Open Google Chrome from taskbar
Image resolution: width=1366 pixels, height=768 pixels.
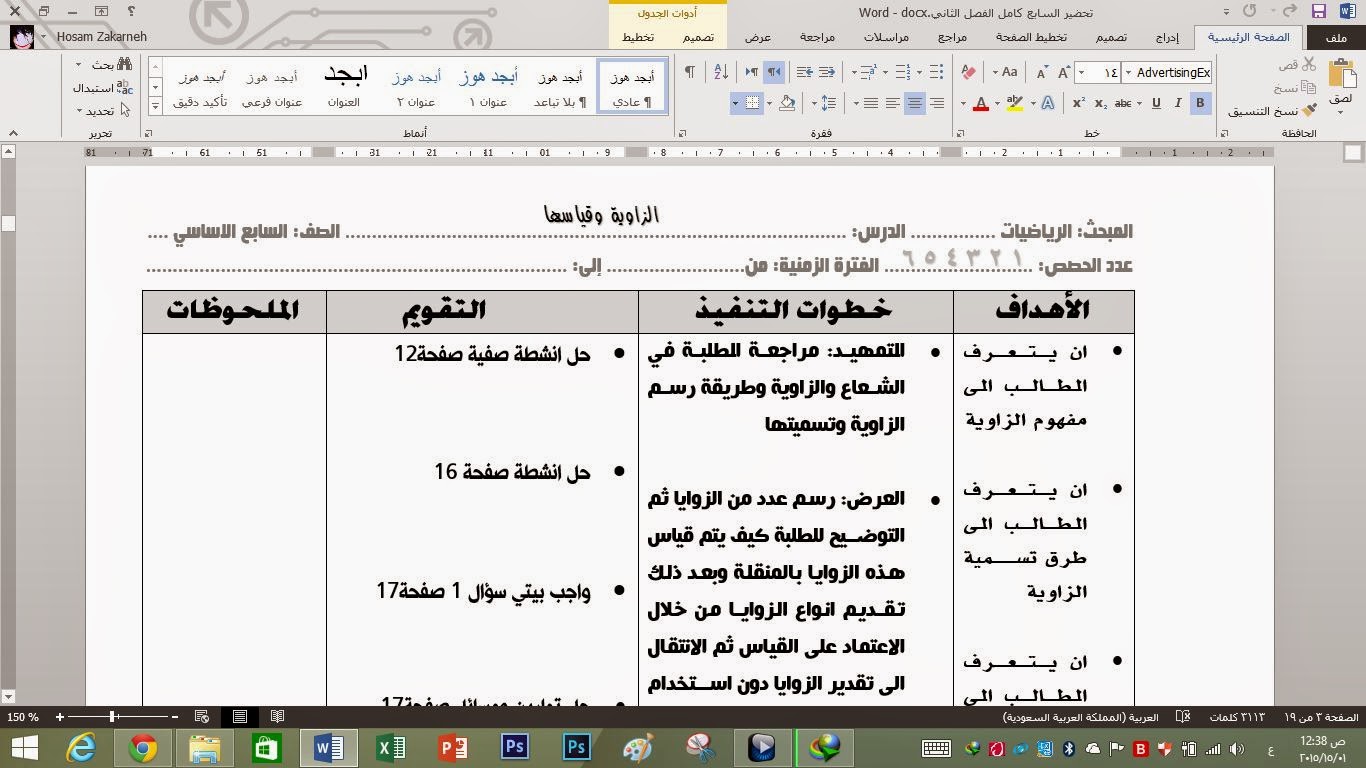click(143, 747)
